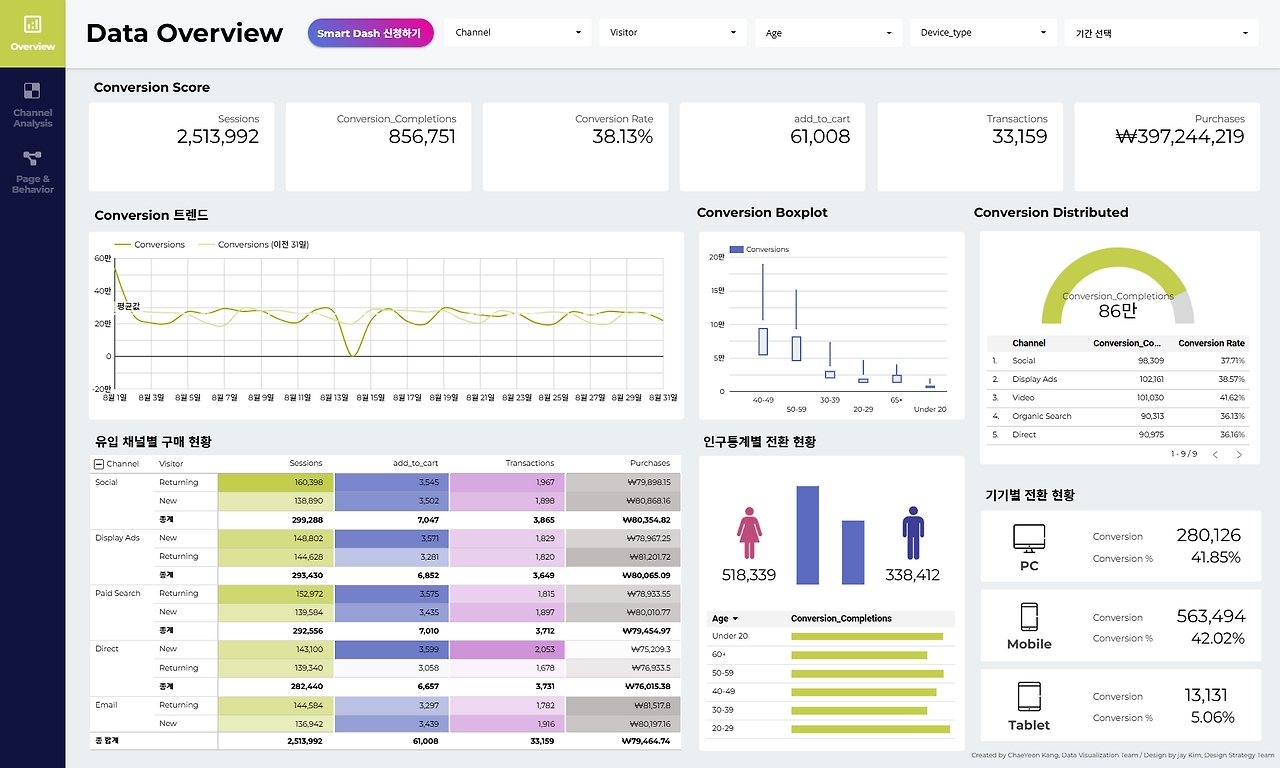
Task: Click the male demographic figure icon
Action: coord(912,533)
